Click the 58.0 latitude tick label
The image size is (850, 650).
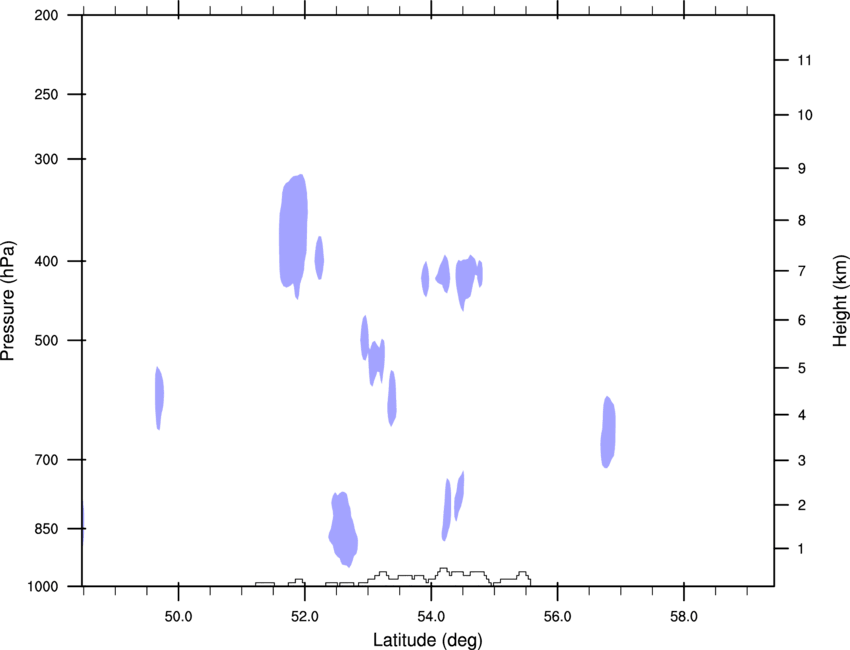684,617
